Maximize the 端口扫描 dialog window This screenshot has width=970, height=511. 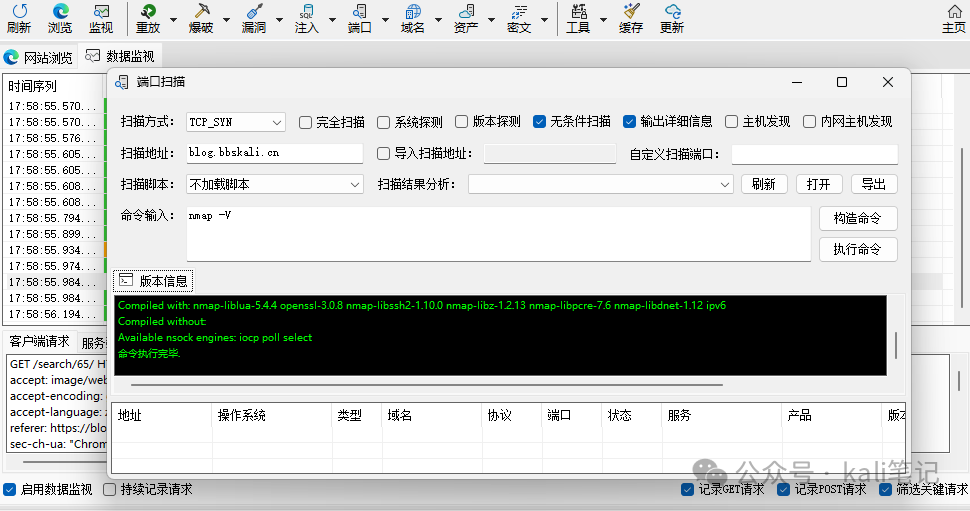click(842, 82)
